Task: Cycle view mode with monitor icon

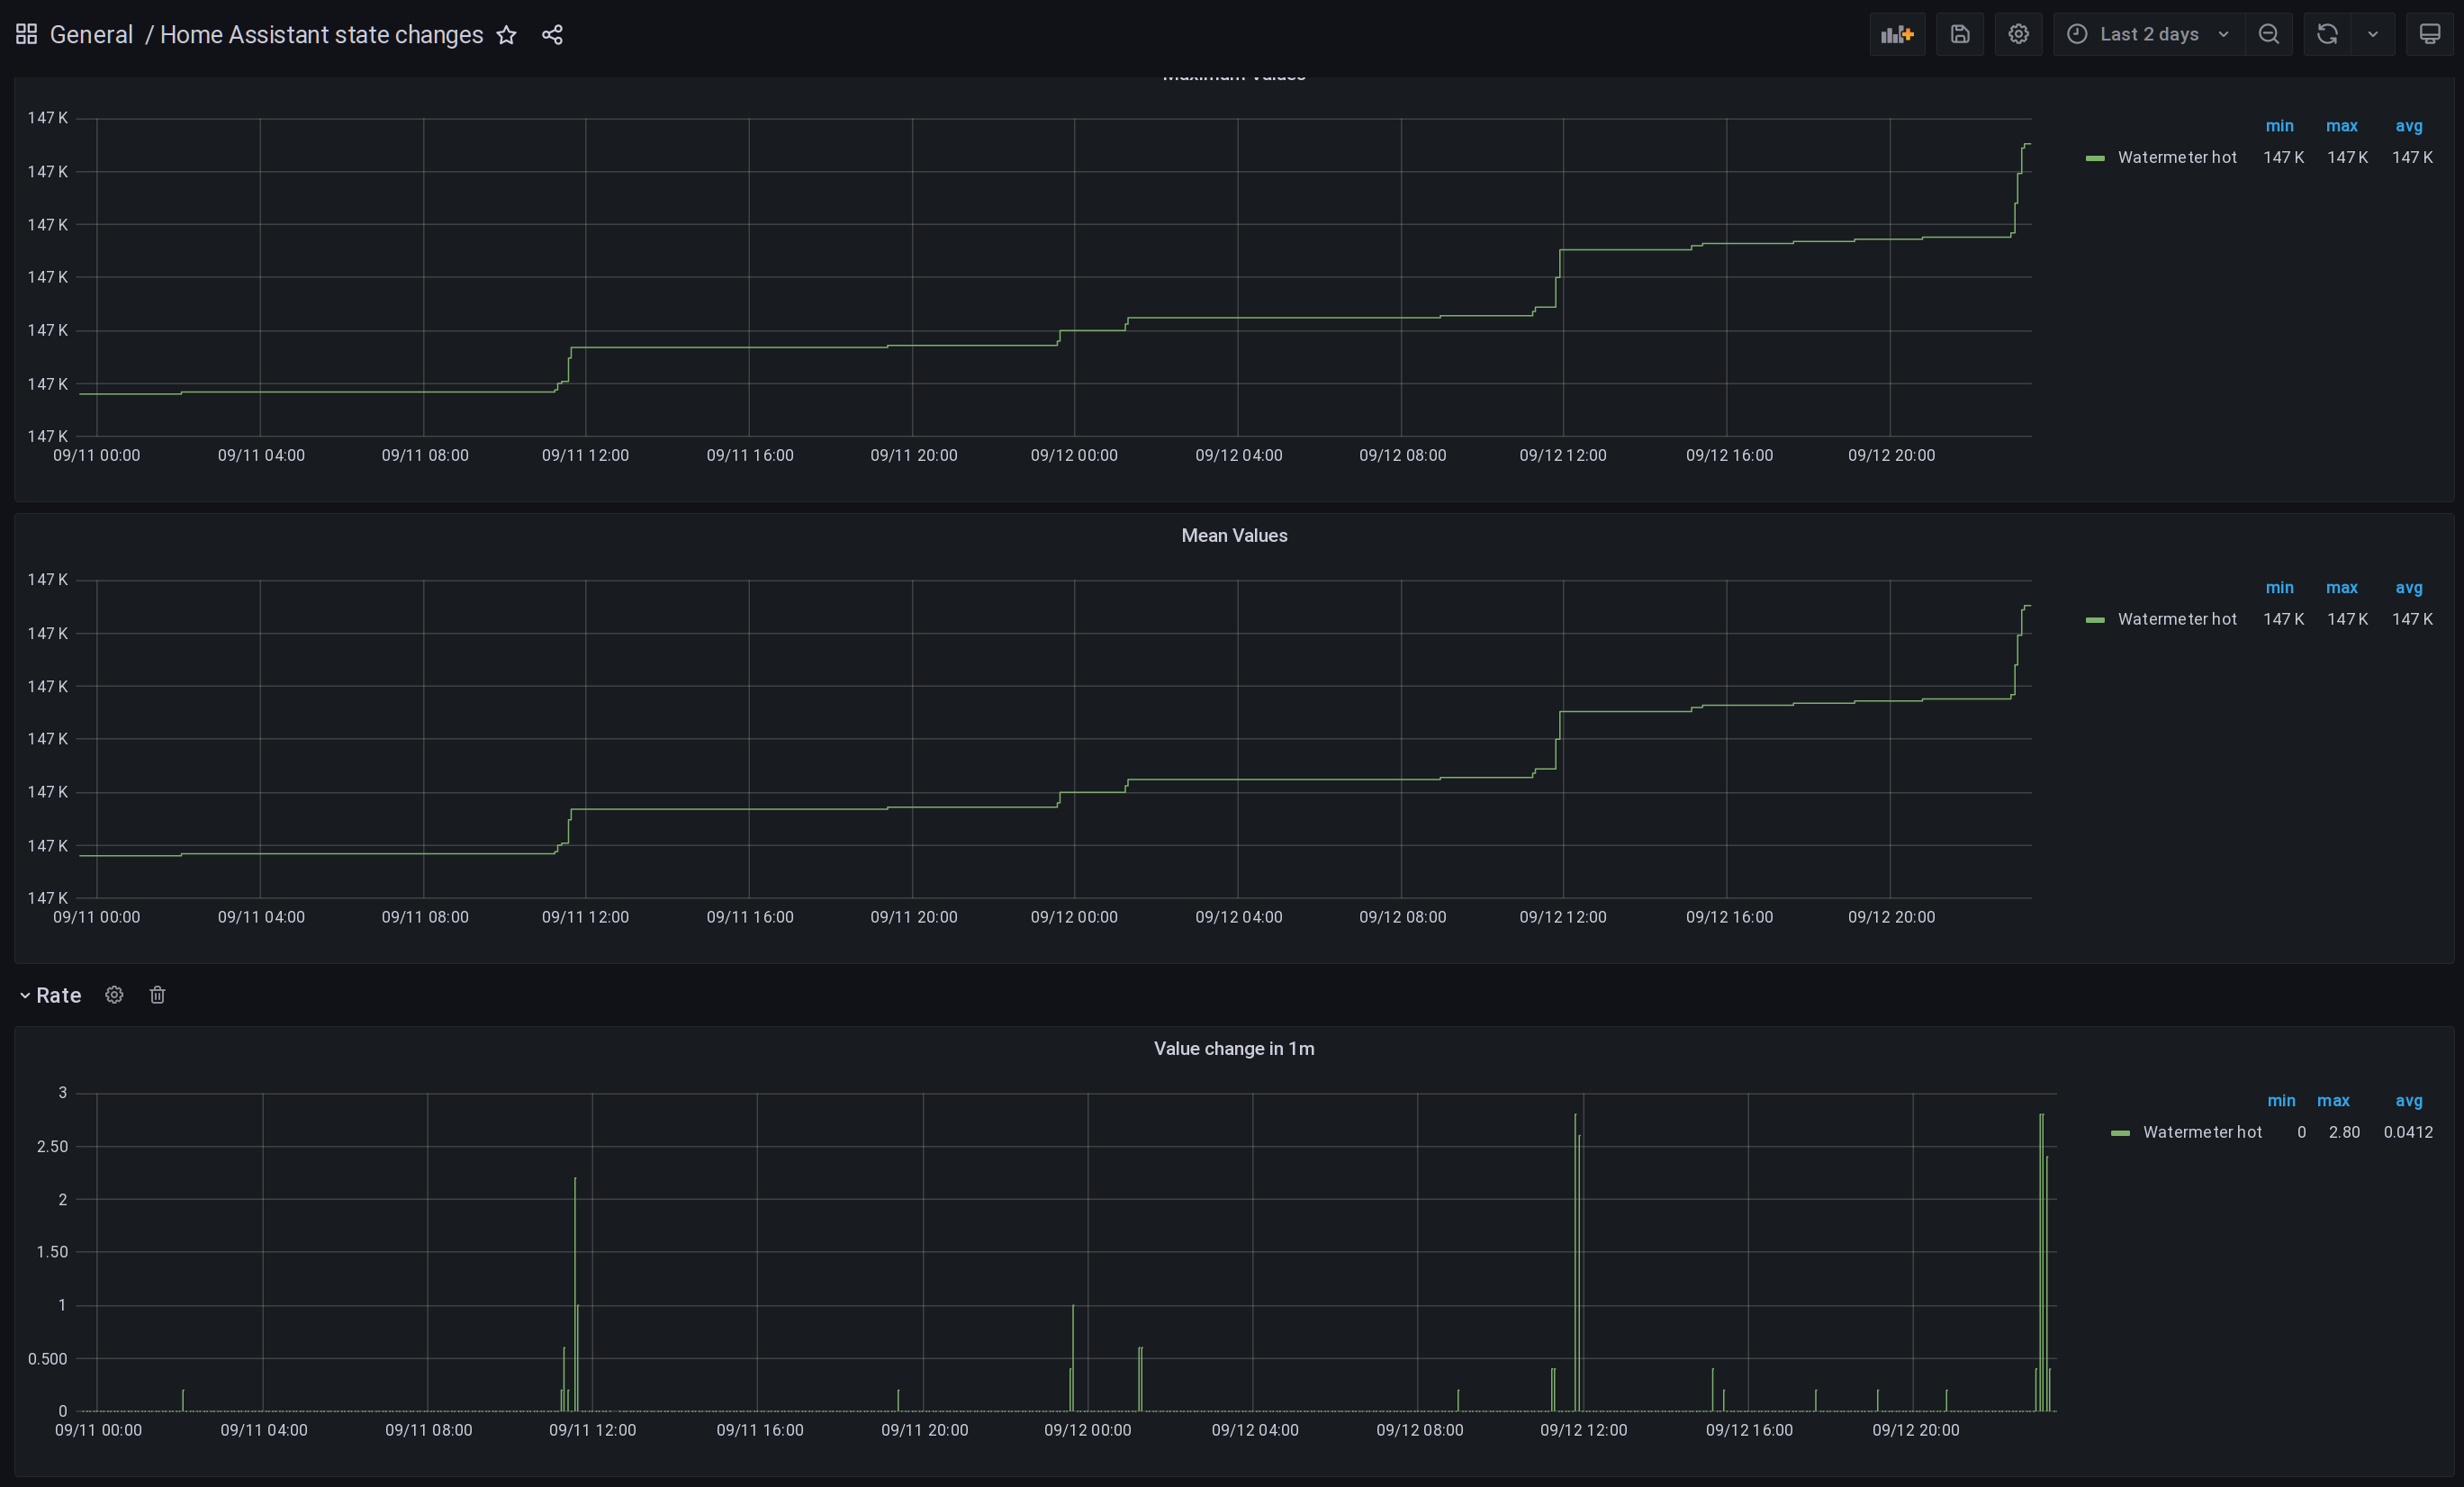Action: click(2429, 34)
